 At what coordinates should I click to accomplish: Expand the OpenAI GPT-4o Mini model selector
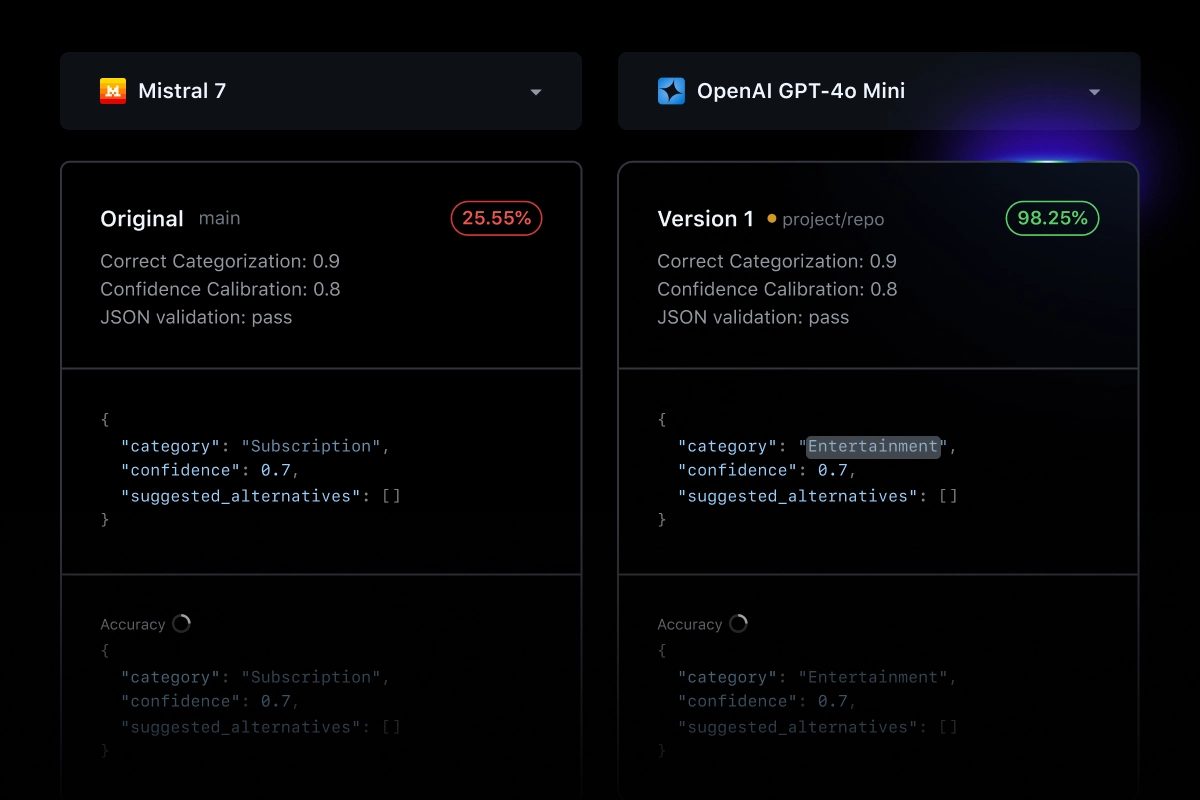(x=879, y=91)
